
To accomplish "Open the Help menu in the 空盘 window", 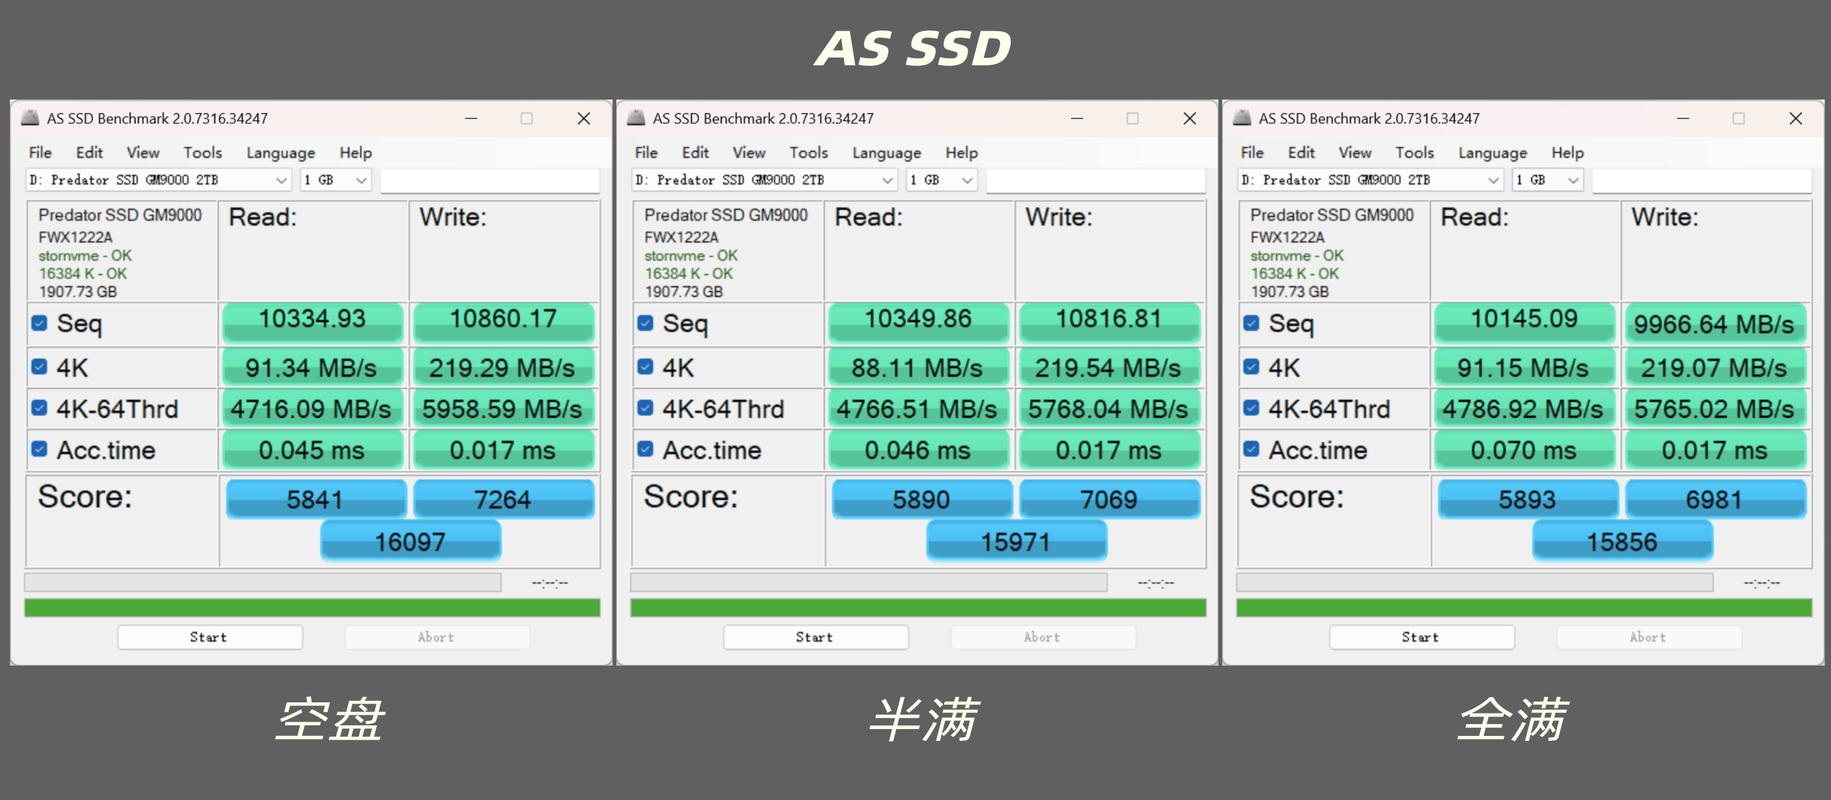I will [x=356, y=153].
